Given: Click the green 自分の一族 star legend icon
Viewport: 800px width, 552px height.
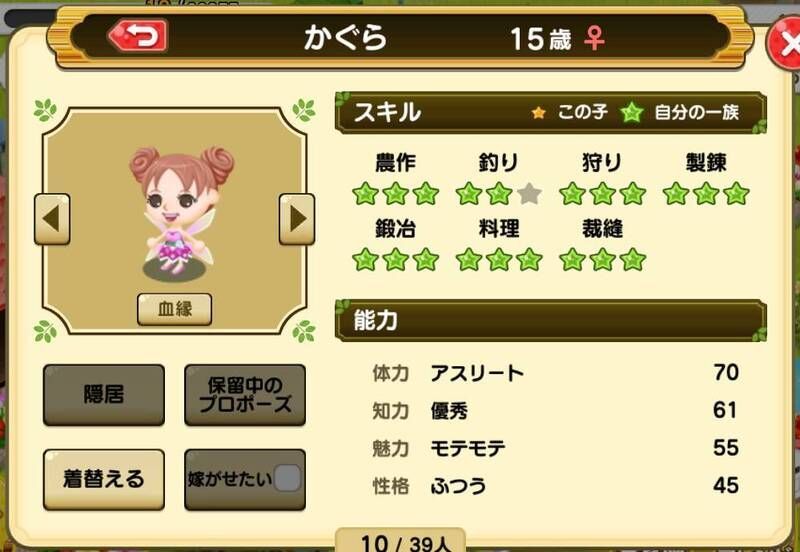Looking at the screenshot, I should coord(632,112).
